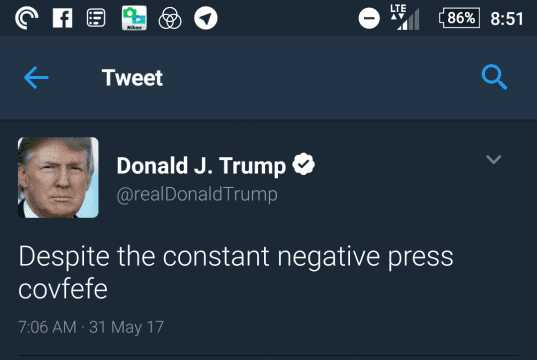Screen dimensions: 537x360
Task: Tap the tweet text containing covfefe
Action: tap(236, 272)
